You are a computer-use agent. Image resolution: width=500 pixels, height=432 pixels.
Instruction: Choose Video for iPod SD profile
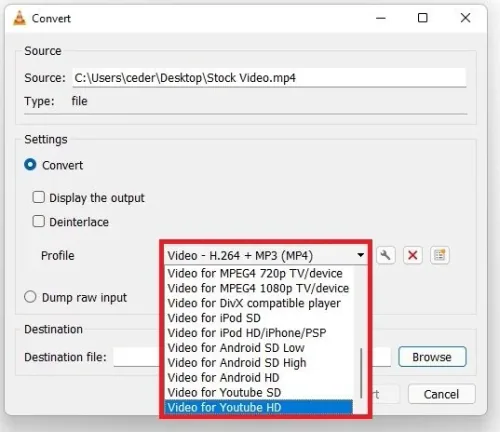pyautogui.click(x=259, y=318)
